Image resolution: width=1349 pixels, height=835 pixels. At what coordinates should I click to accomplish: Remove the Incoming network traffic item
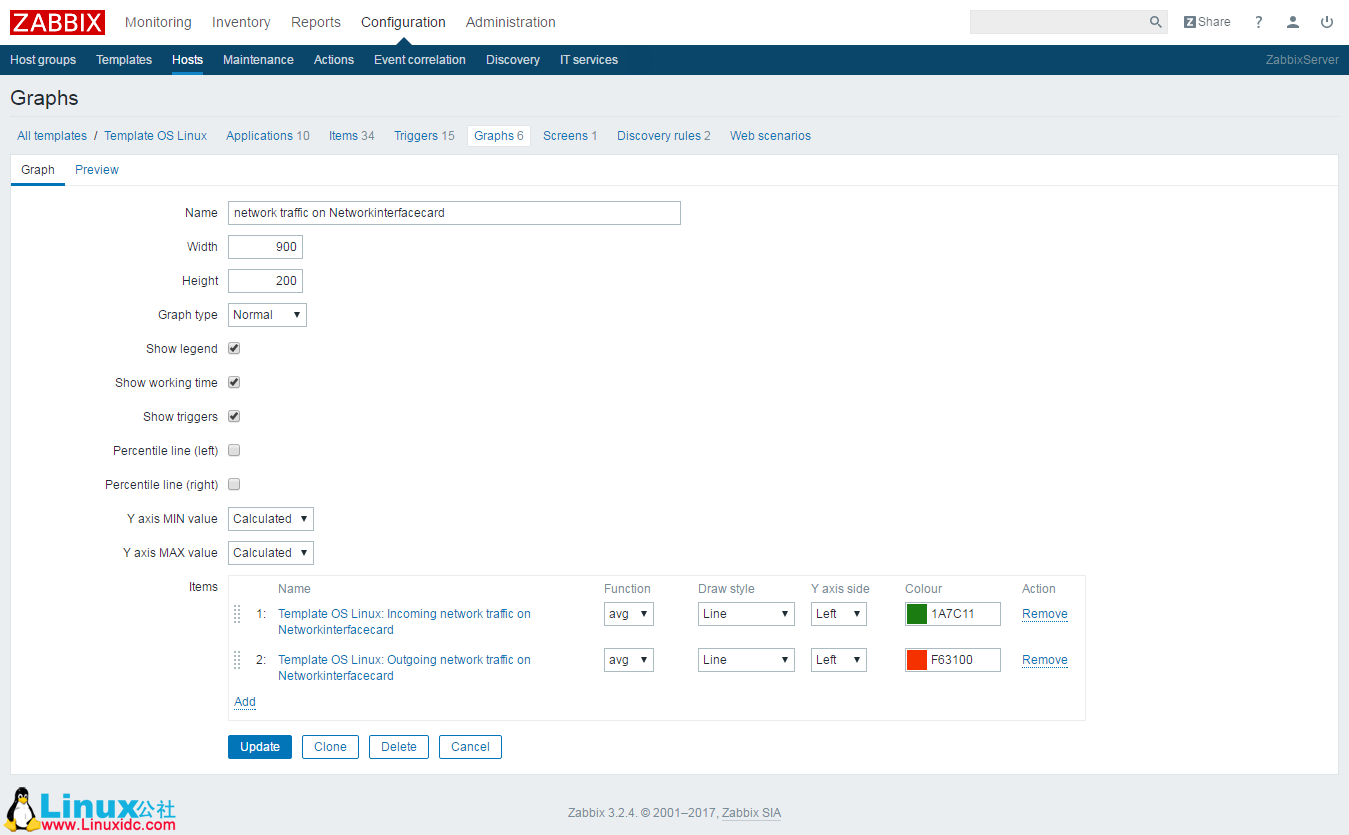click(x=1044, y=613)
